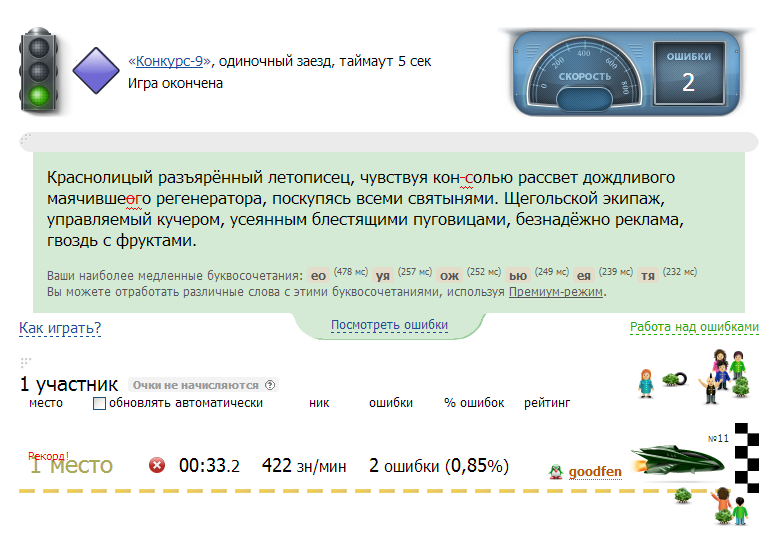765x535 pixels.
Task: Click the penguin avatar icon beside goodfen
Action: pos(555,472)
